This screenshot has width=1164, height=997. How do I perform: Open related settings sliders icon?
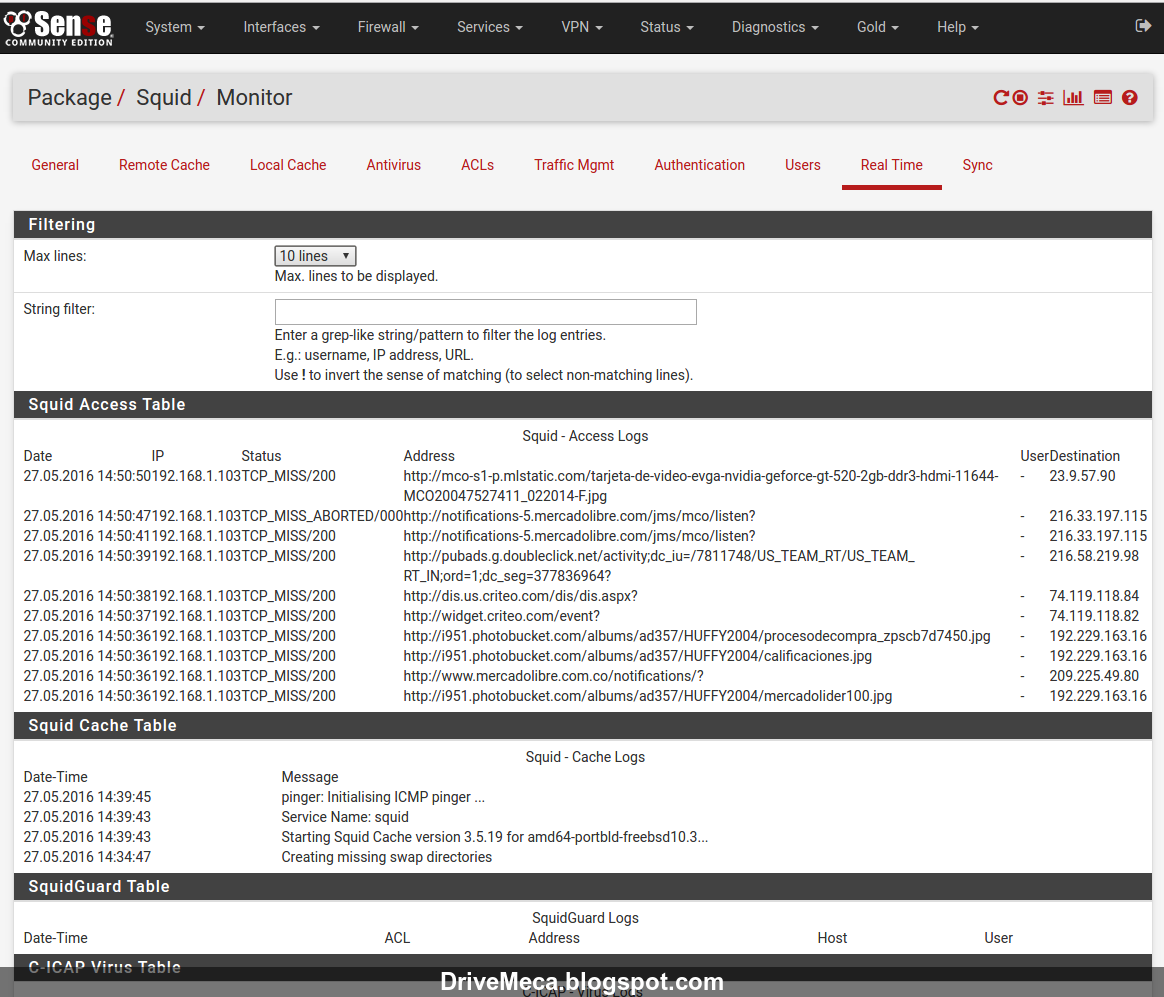click(1046, 97)
